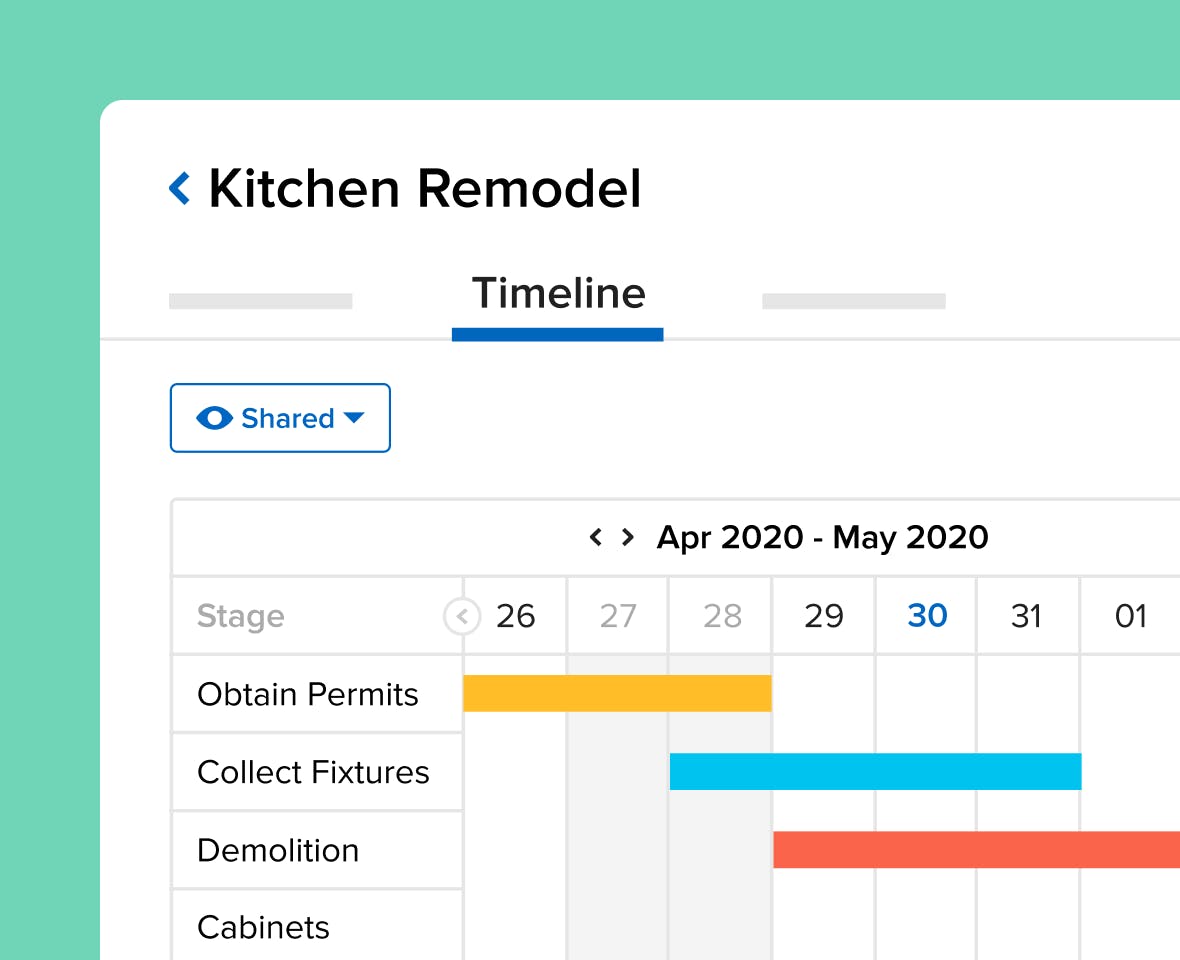Go to next date range arrow

(628, 537)
